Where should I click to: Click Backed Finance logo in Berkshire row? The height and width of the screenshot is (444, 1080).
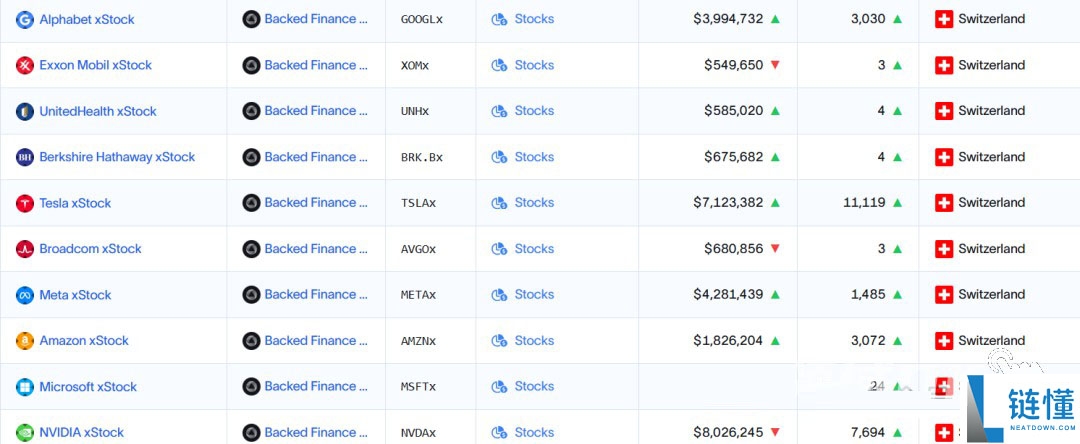point(251,157)
